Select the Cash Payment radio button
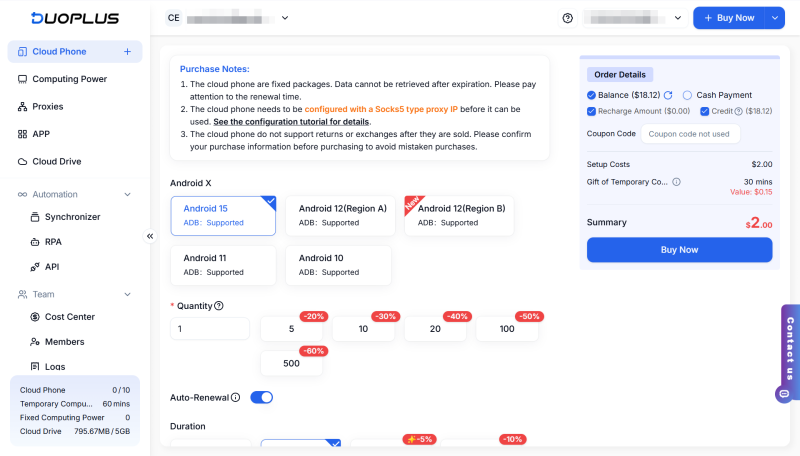This screenshot has width=800, height=456. tap(687, 95)
